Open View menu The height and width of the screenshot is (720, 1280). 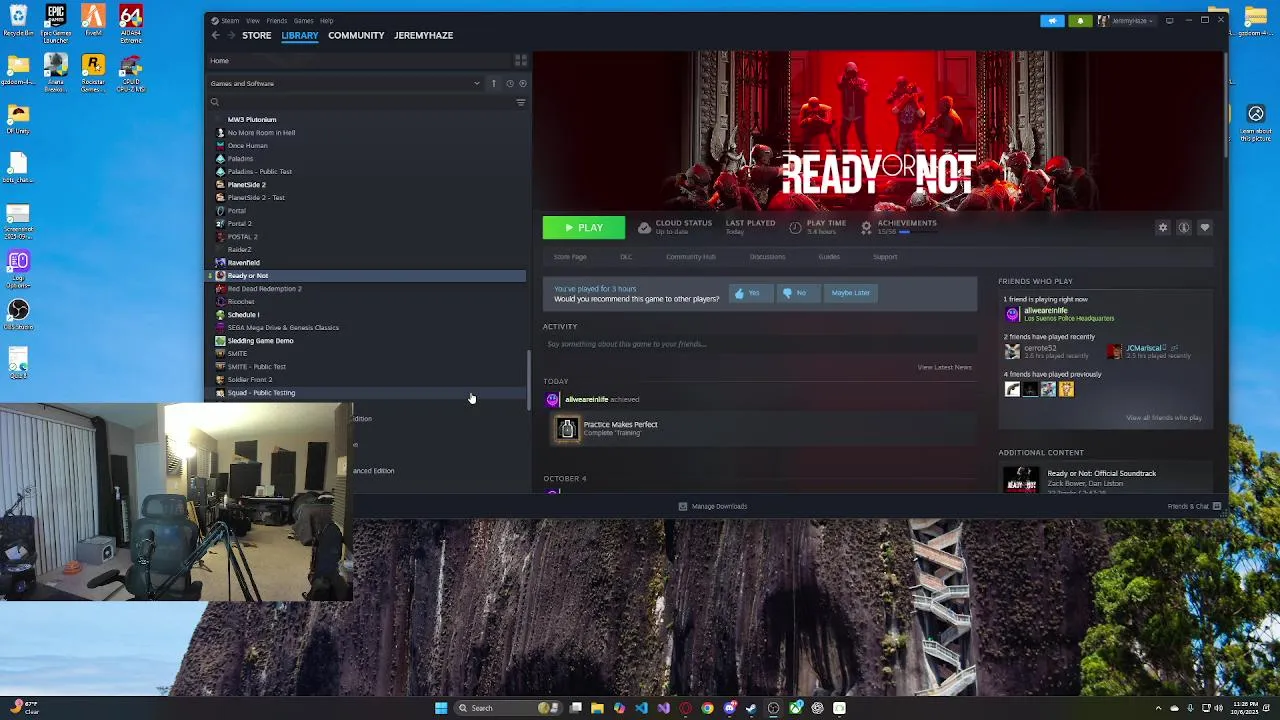click(253, 20)
